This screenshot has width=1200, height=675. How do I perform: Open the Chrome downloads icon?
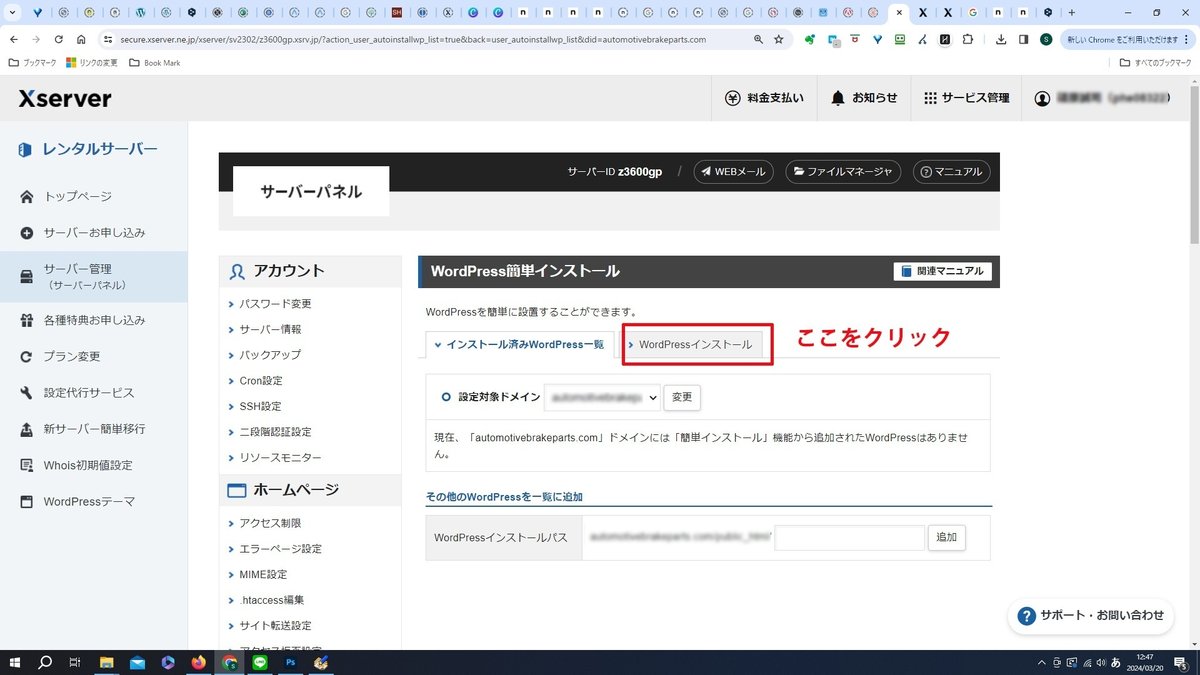[1002, 39]
